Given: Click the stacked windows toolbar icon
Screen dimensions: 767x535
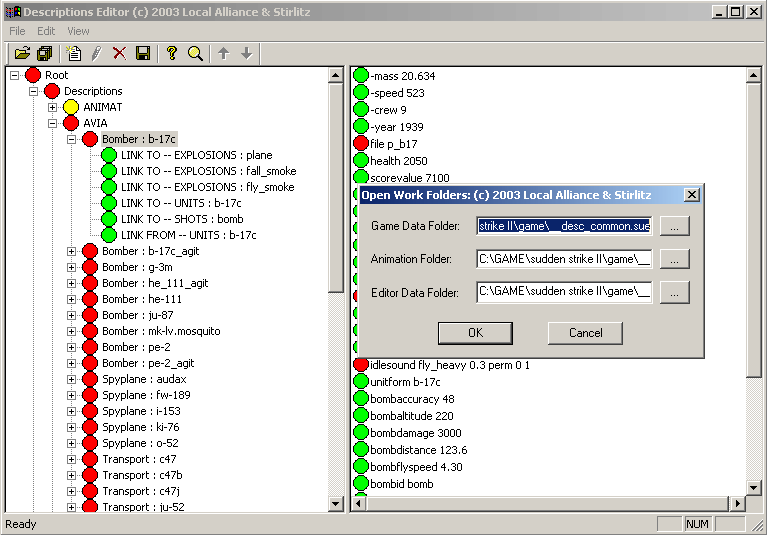Looking at the screenshot, I should click(45, 53).
